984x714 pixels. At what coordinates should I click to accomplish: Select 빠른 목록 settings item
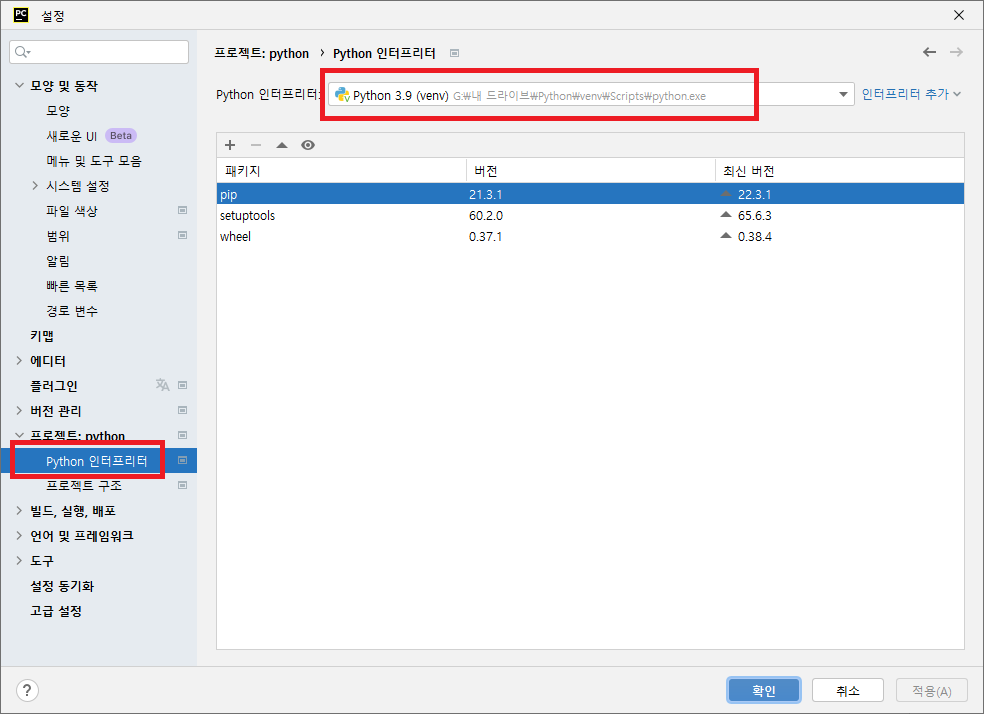pyautogui.click(x=72, y=286)
